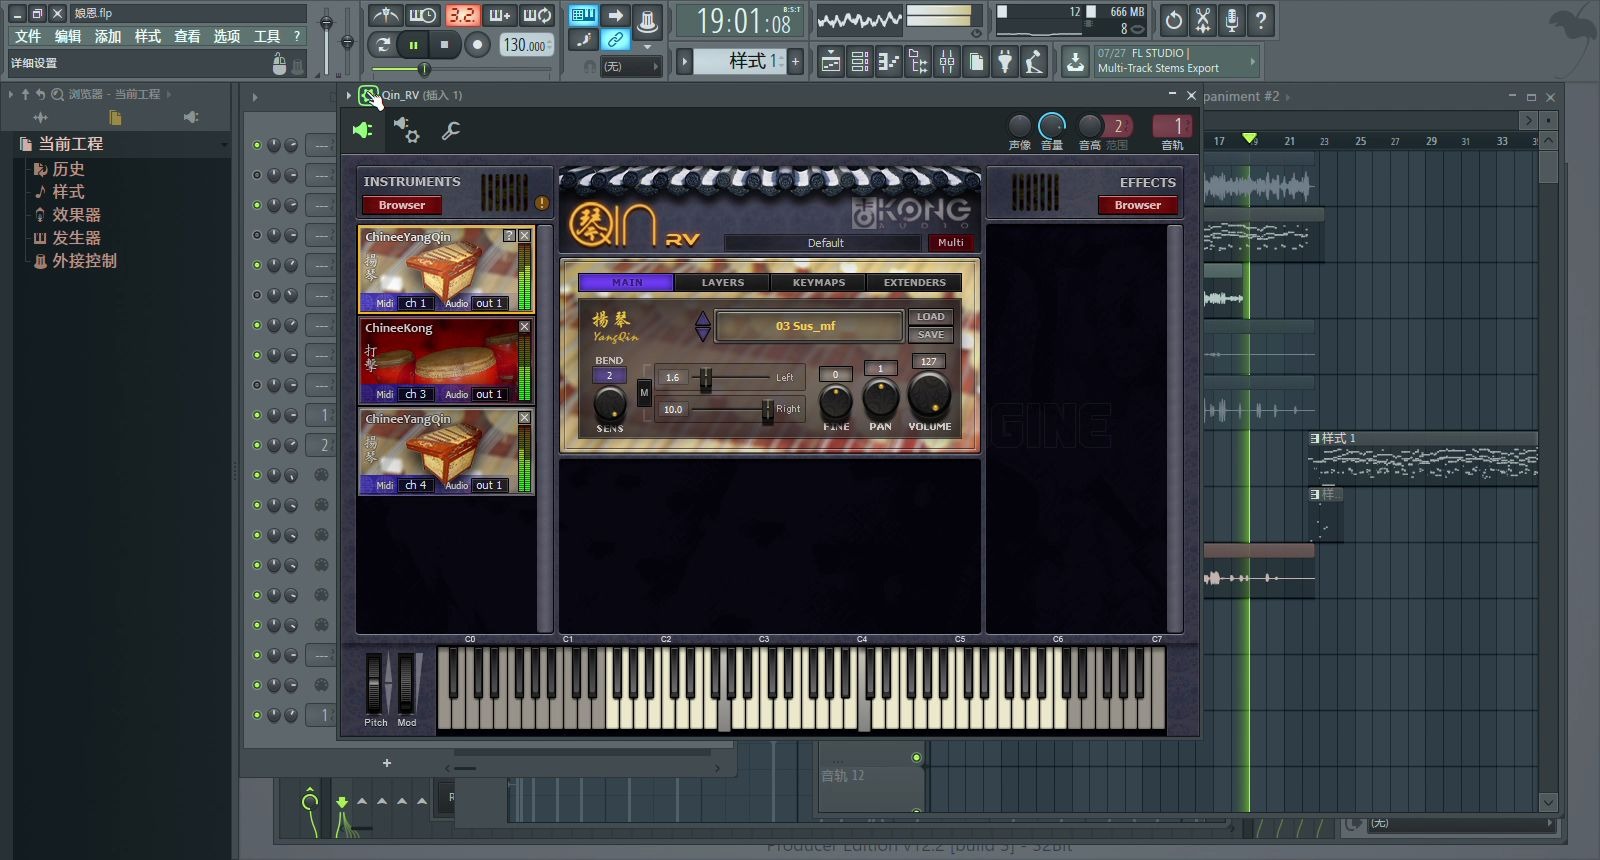
Task: Click the help icon on first ChineeYangQin slot
Action: tap(509, 236)
